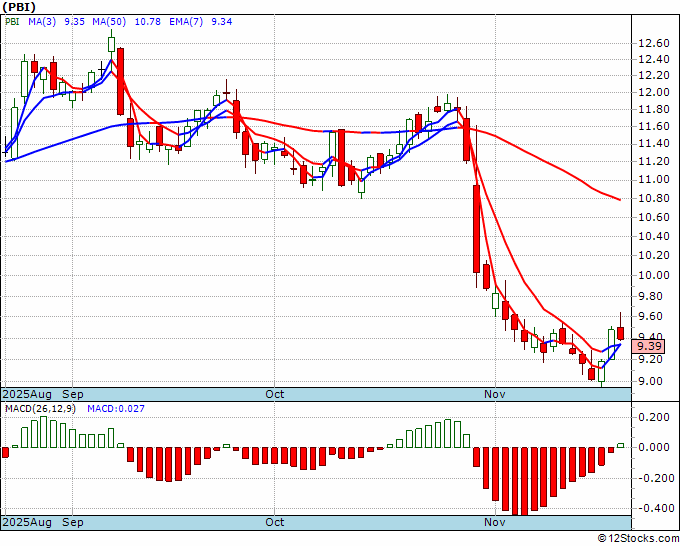This screenshot has height=546, width=680.
Task: Select the MA(50) indicator label
Action: coord(109,21)
